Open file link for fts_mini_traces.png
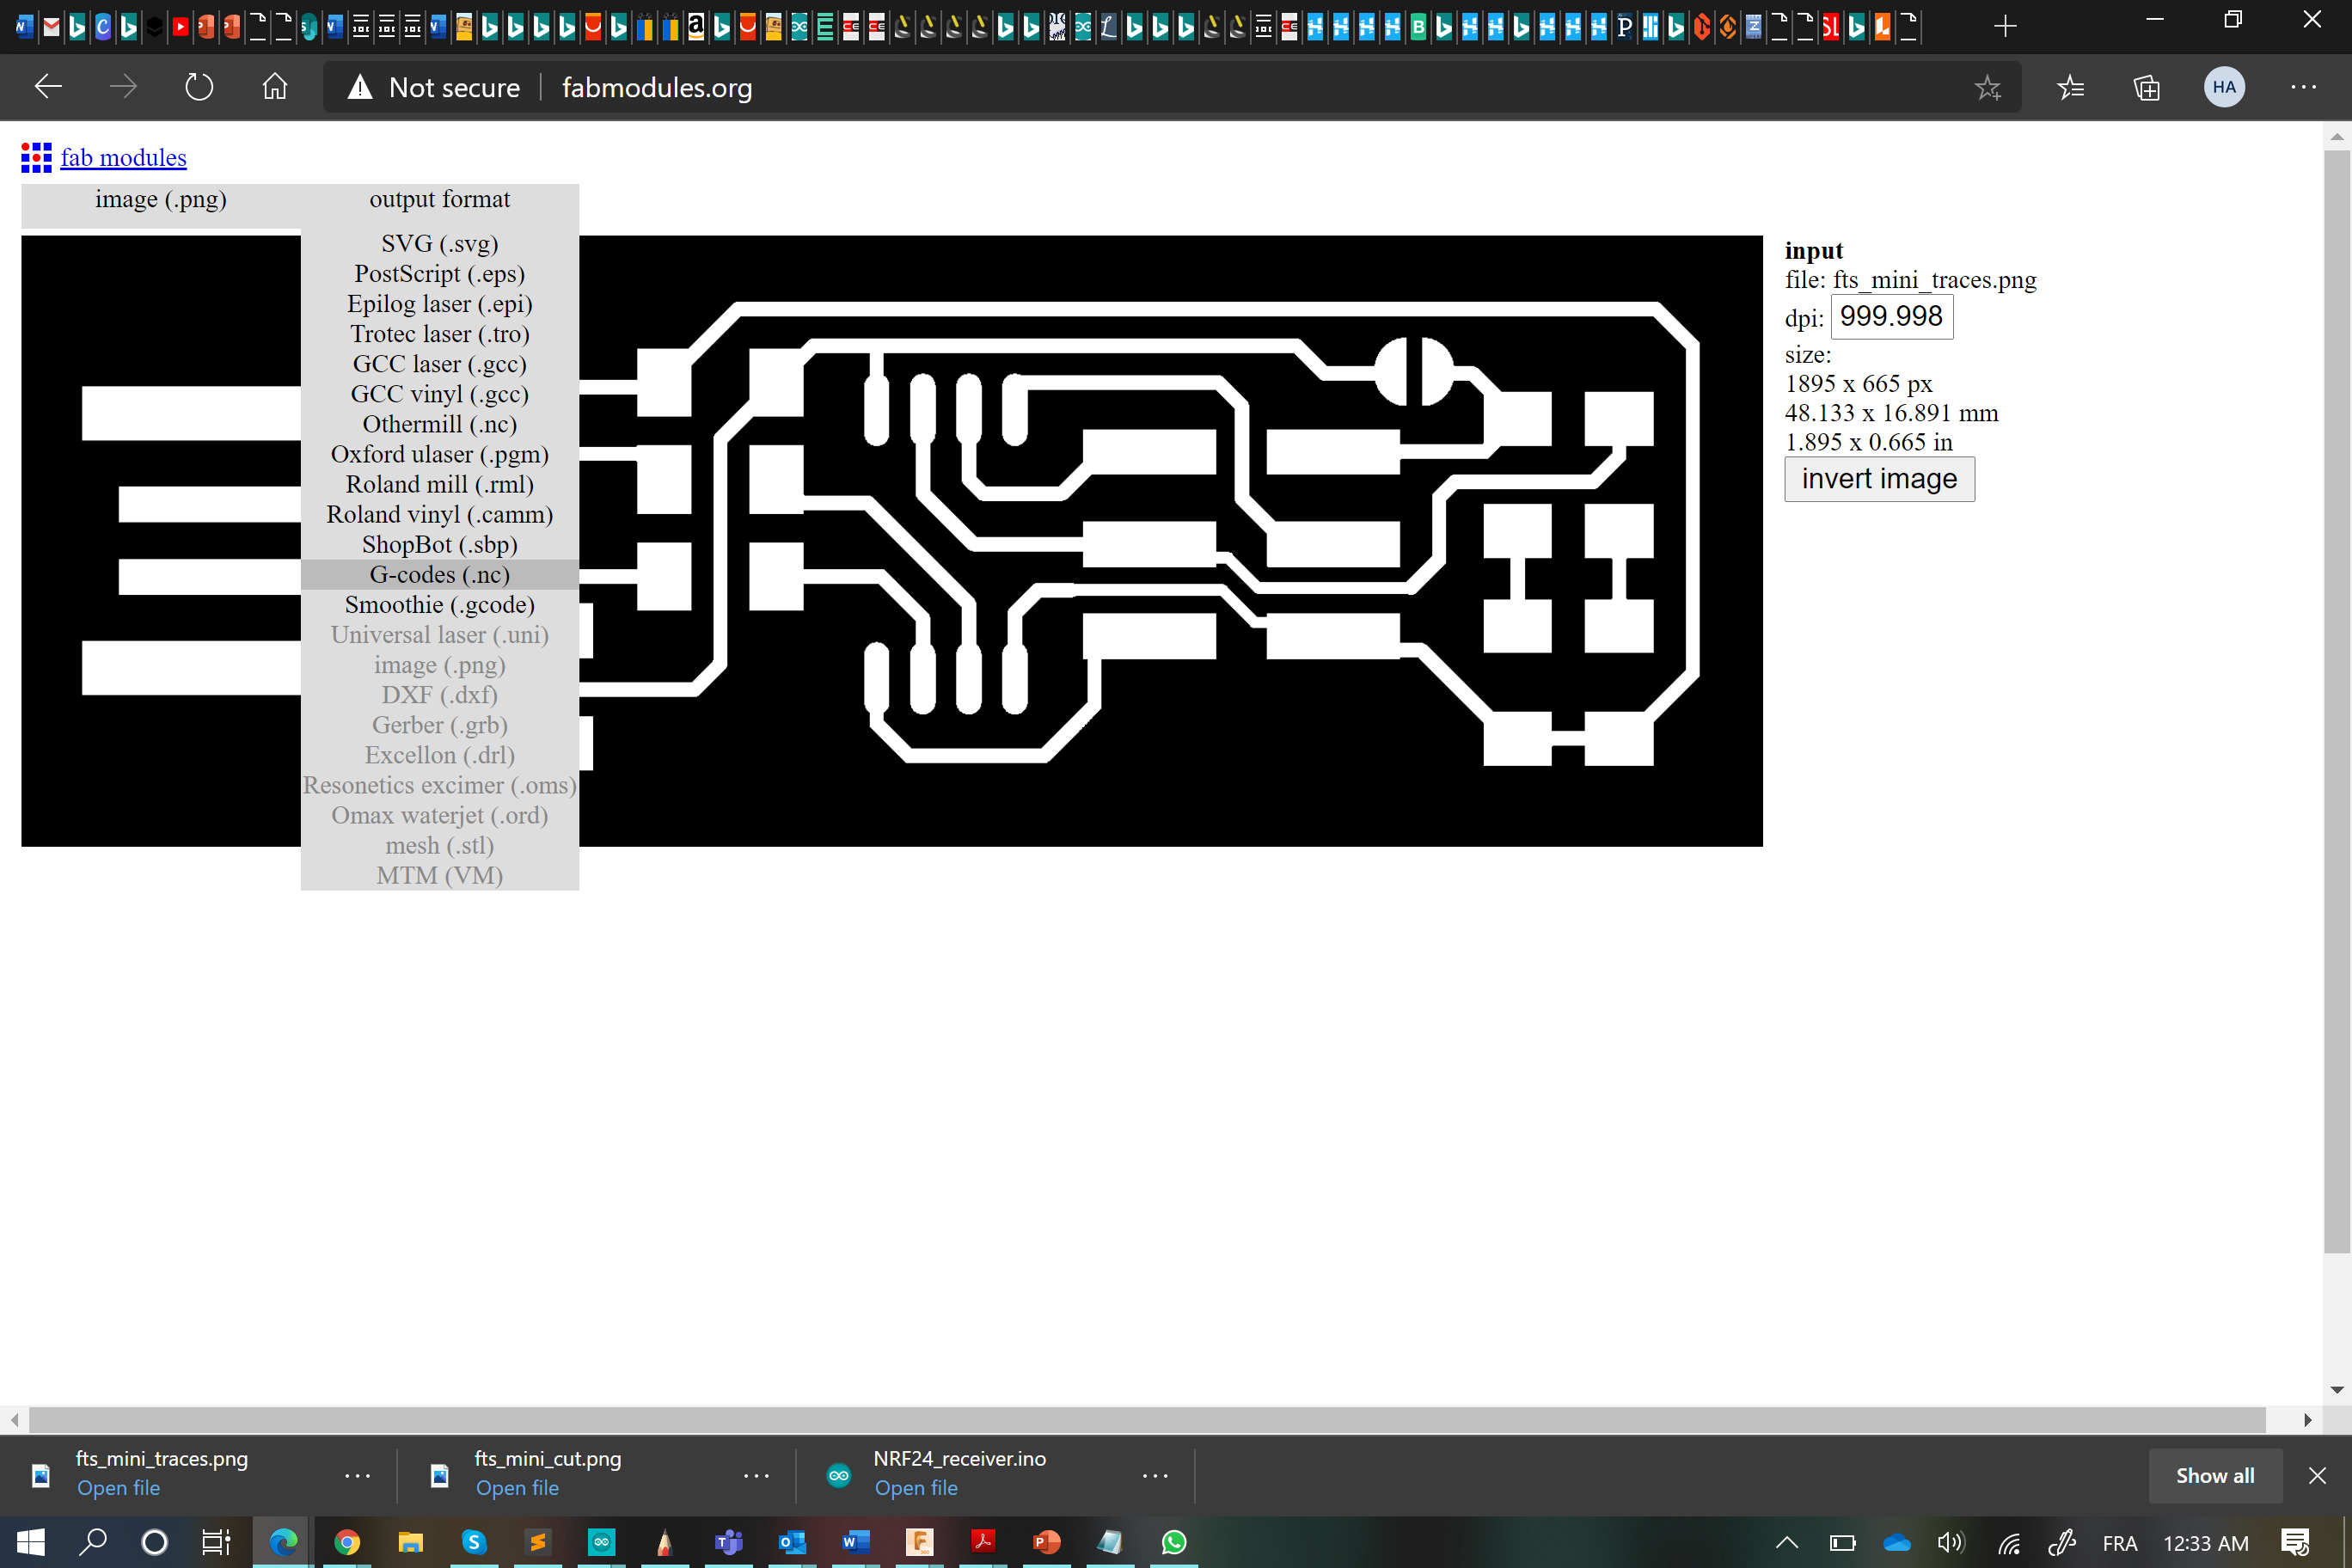The width and height of the screenshot is (2352, 1568). [118, 1488]
